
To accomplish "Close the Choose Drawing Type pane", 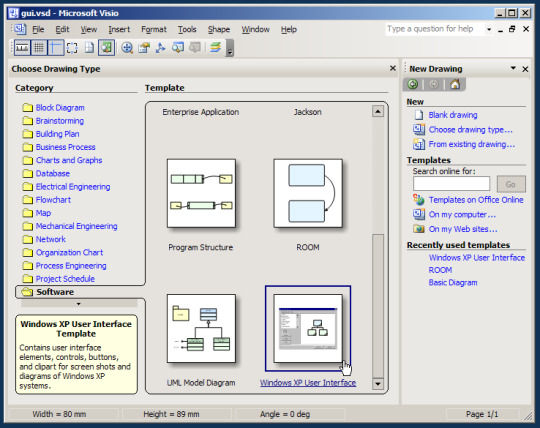I will click(x=393, y=68).
